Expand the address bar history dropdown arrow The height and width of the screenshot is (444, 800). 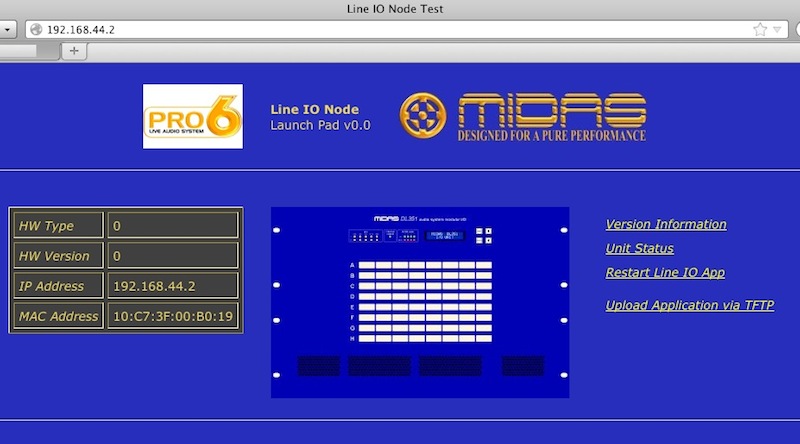[x=777, y=30]
